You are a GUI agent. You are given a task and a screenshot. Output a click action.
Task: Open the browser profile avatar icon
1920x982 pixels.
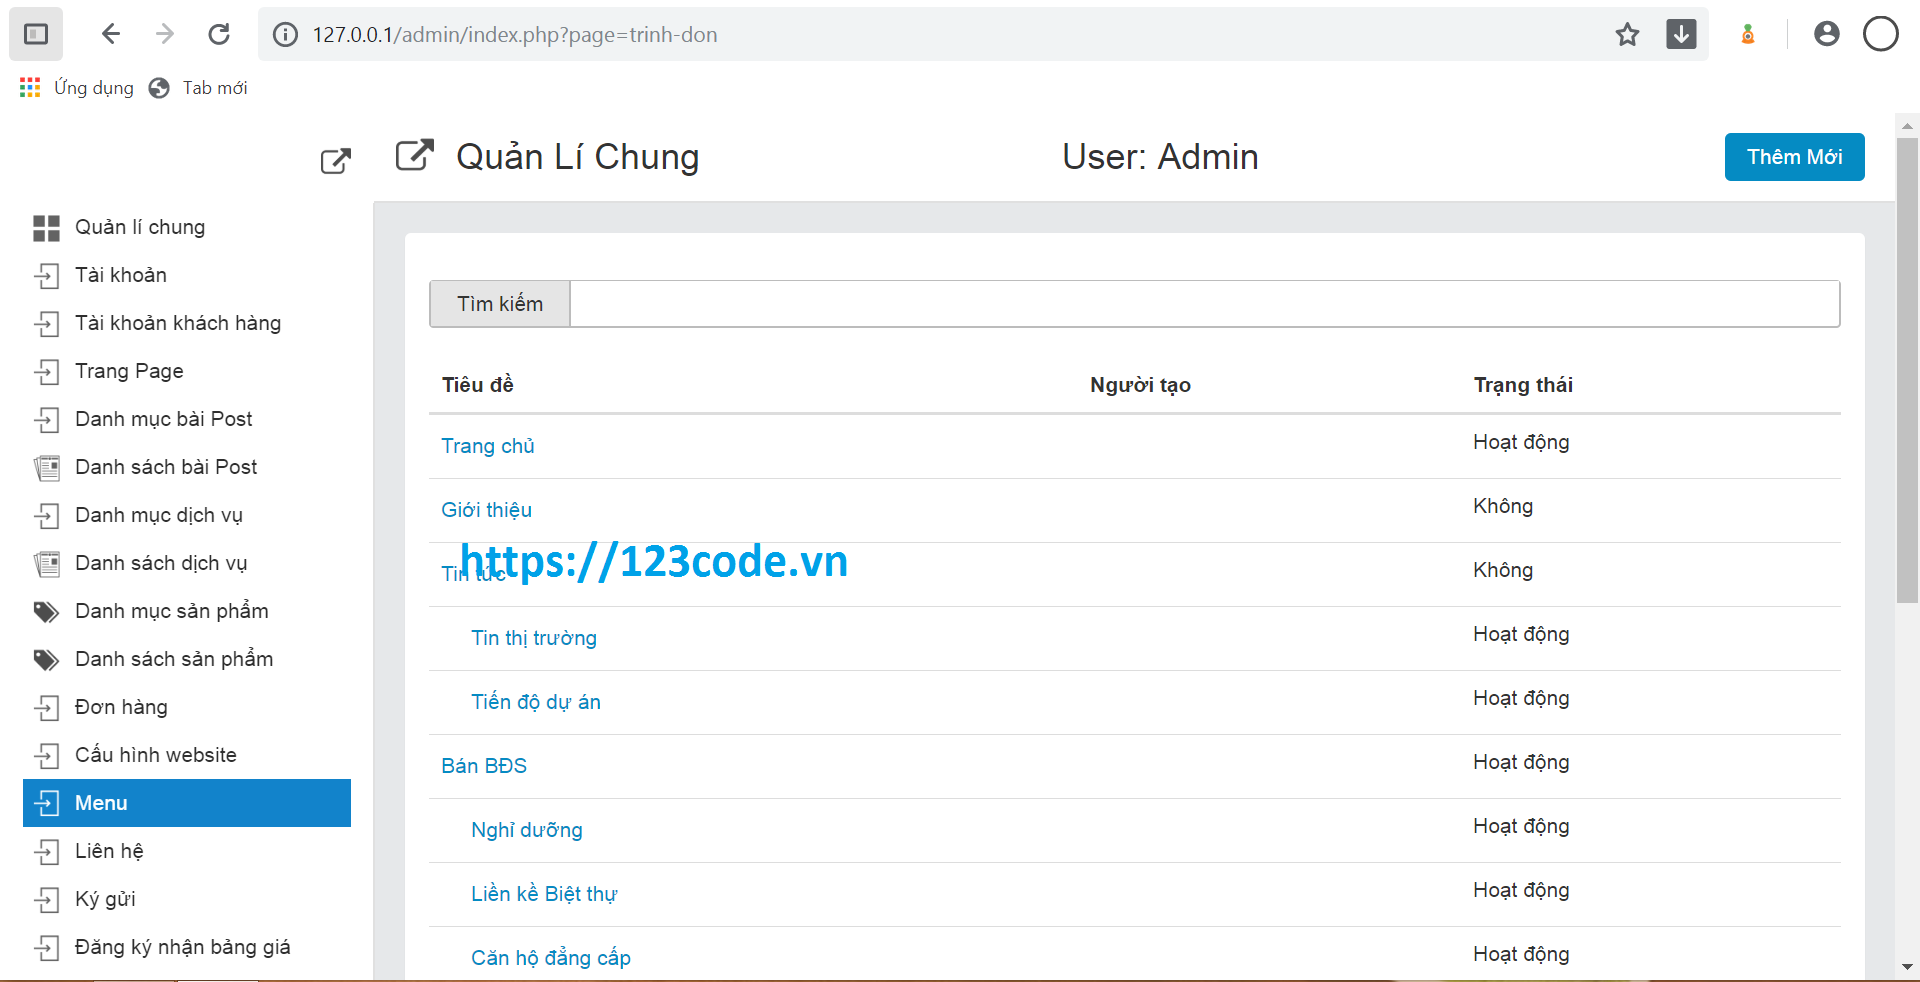click(x=1827, y=33)
